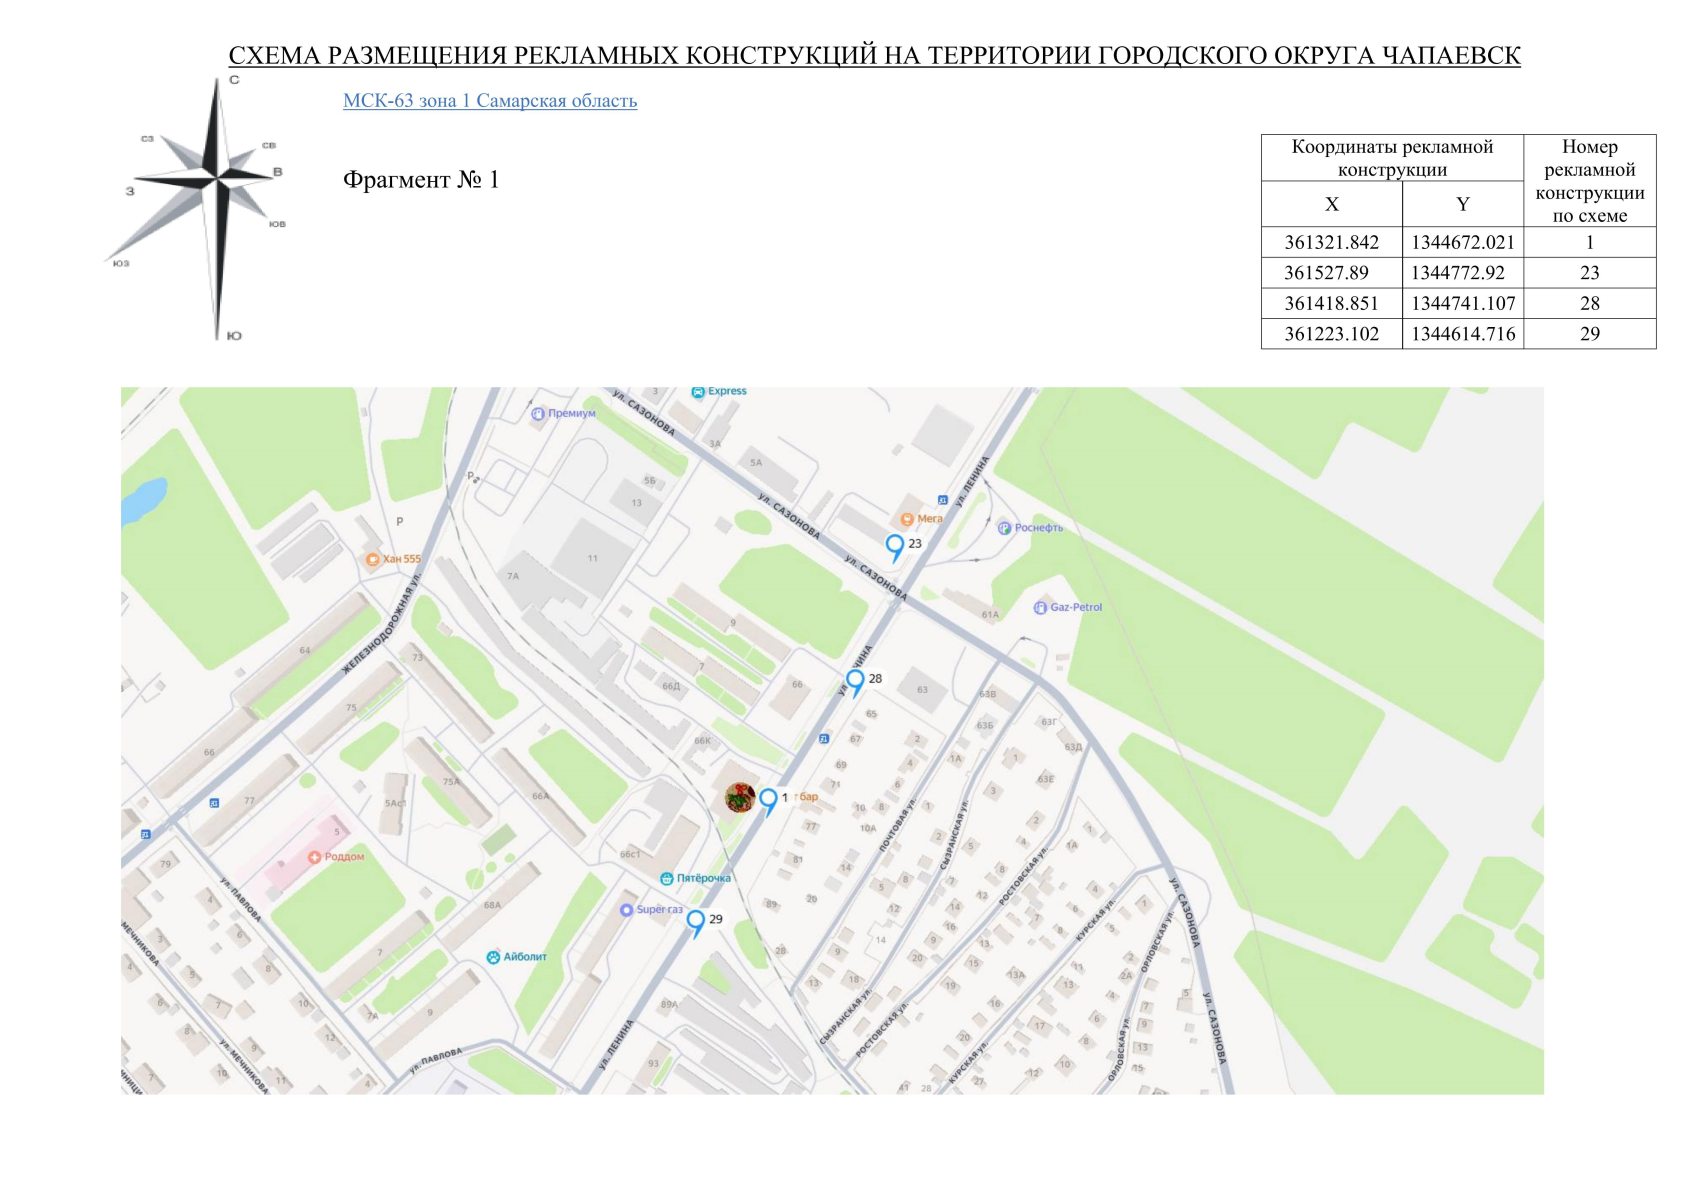Select the Super газ station icon

[x=626, y=910]
